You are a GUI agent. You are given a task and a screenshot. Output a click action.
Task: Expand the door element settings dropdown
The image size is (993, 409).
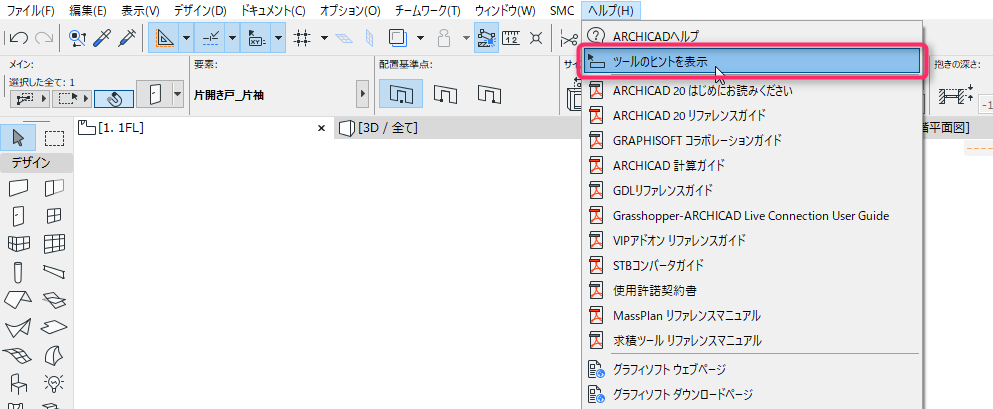click(x=178, y=94)
